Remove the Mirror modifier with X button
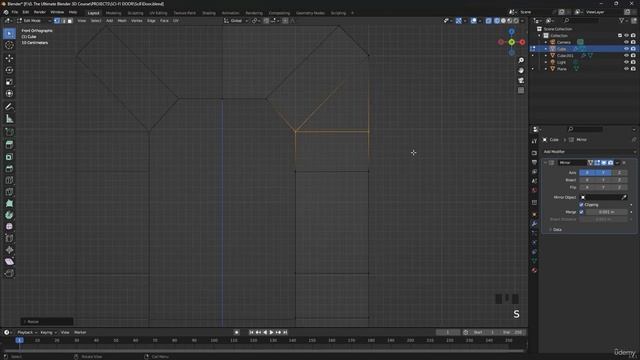 [x=624, y=163]
